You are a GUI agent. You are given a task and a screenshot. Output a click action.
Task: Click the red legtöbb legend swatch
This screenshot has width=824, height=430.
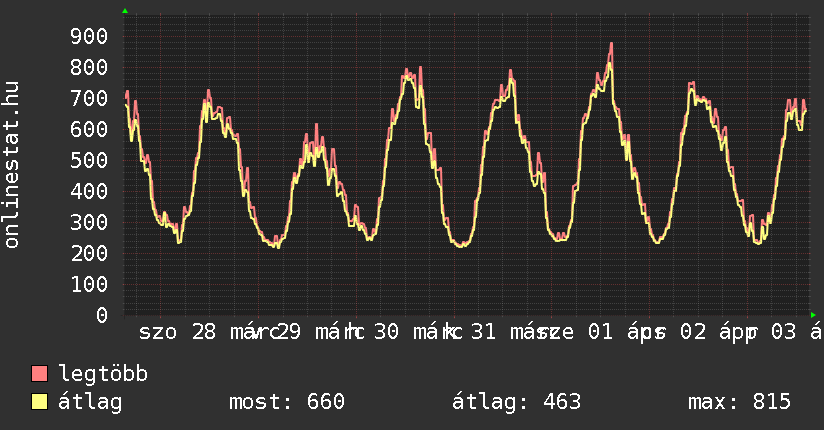tap(40, 374)
